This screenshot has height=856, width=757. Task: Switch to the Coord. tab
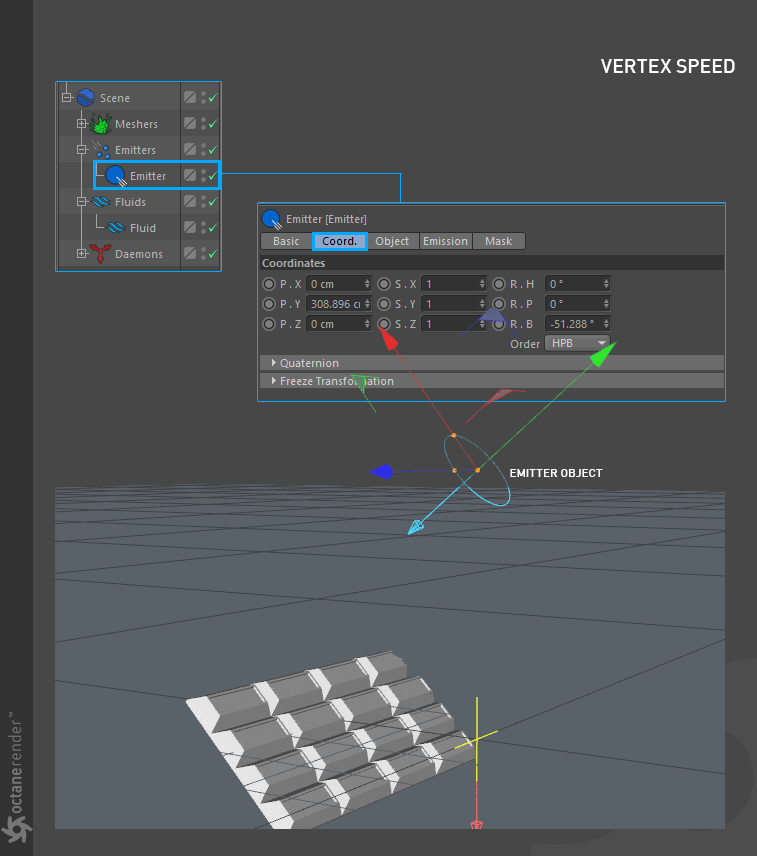point(339,241)
